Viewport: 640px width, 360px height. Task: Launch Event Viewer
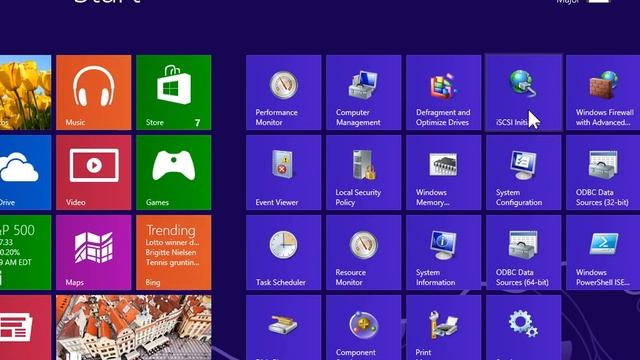(x=283, y=173)
